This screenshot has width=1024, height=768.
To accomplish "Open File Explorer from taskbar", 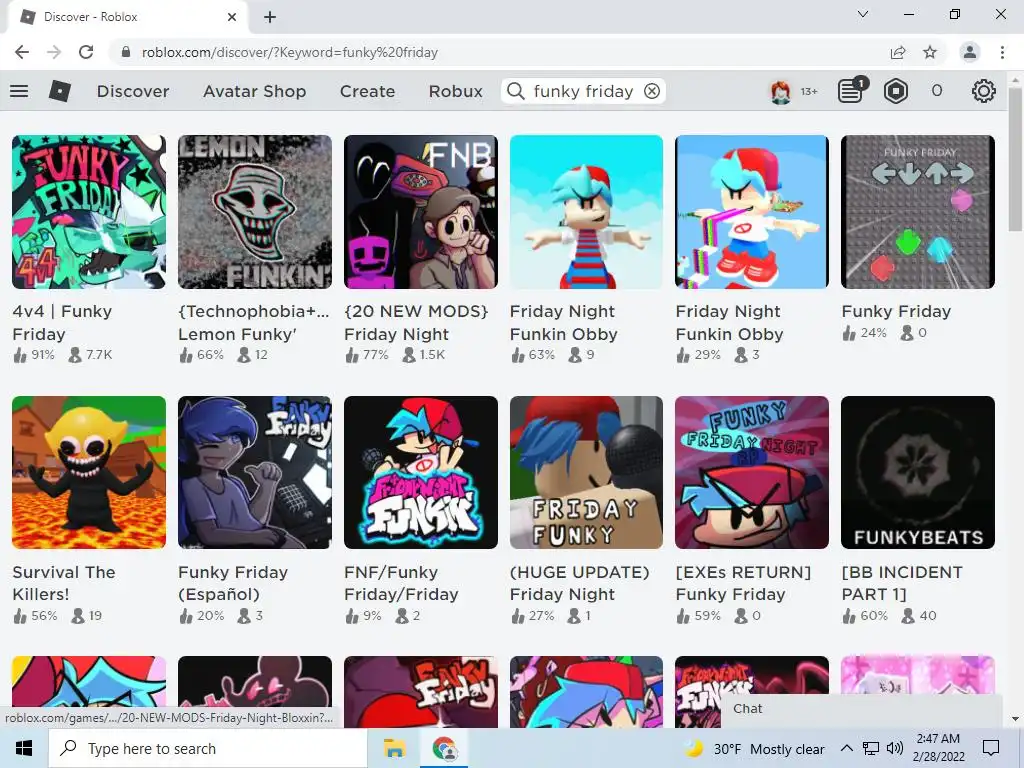I will point(394,748).
